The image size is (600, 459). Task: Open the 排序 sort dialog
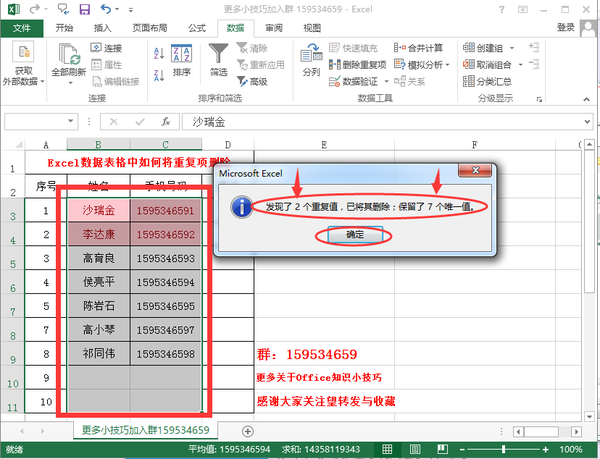[x=181, y=60]
